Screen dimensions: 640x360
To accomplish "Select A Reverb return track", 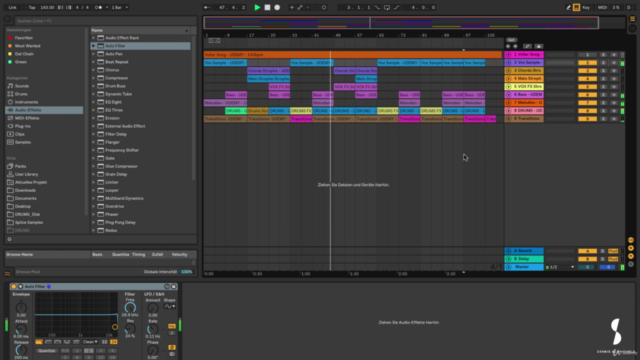I will [x=524, y=251].
